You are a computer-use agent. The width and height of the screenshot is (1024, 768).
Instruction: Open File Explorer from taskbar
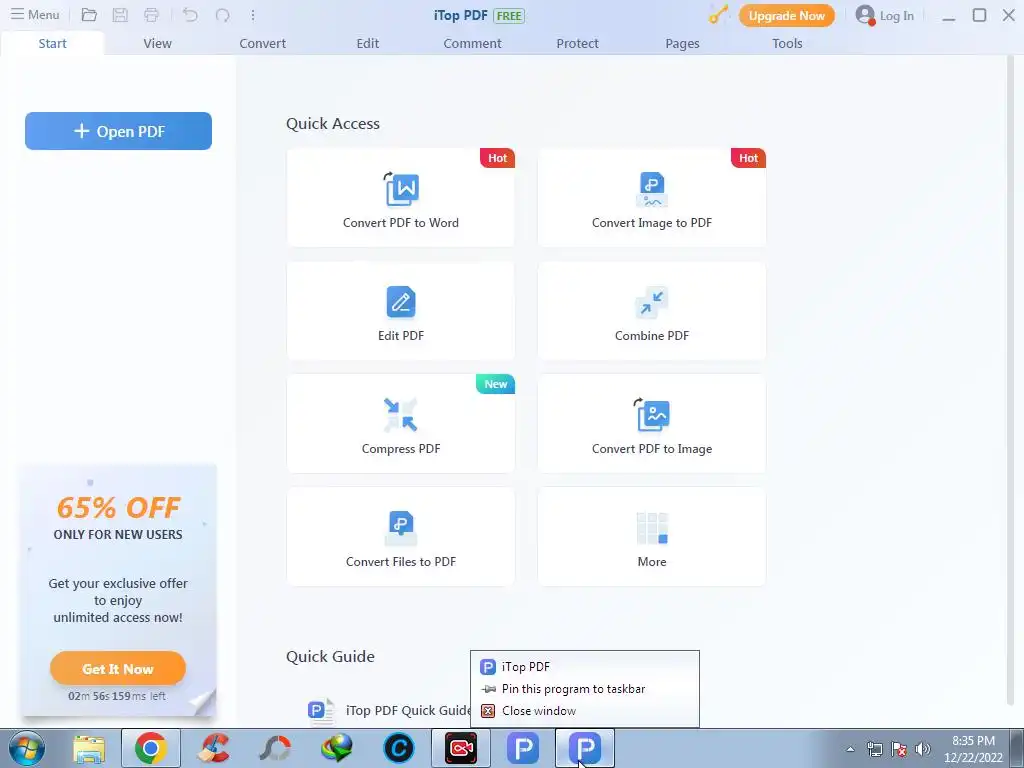(89, 748)
